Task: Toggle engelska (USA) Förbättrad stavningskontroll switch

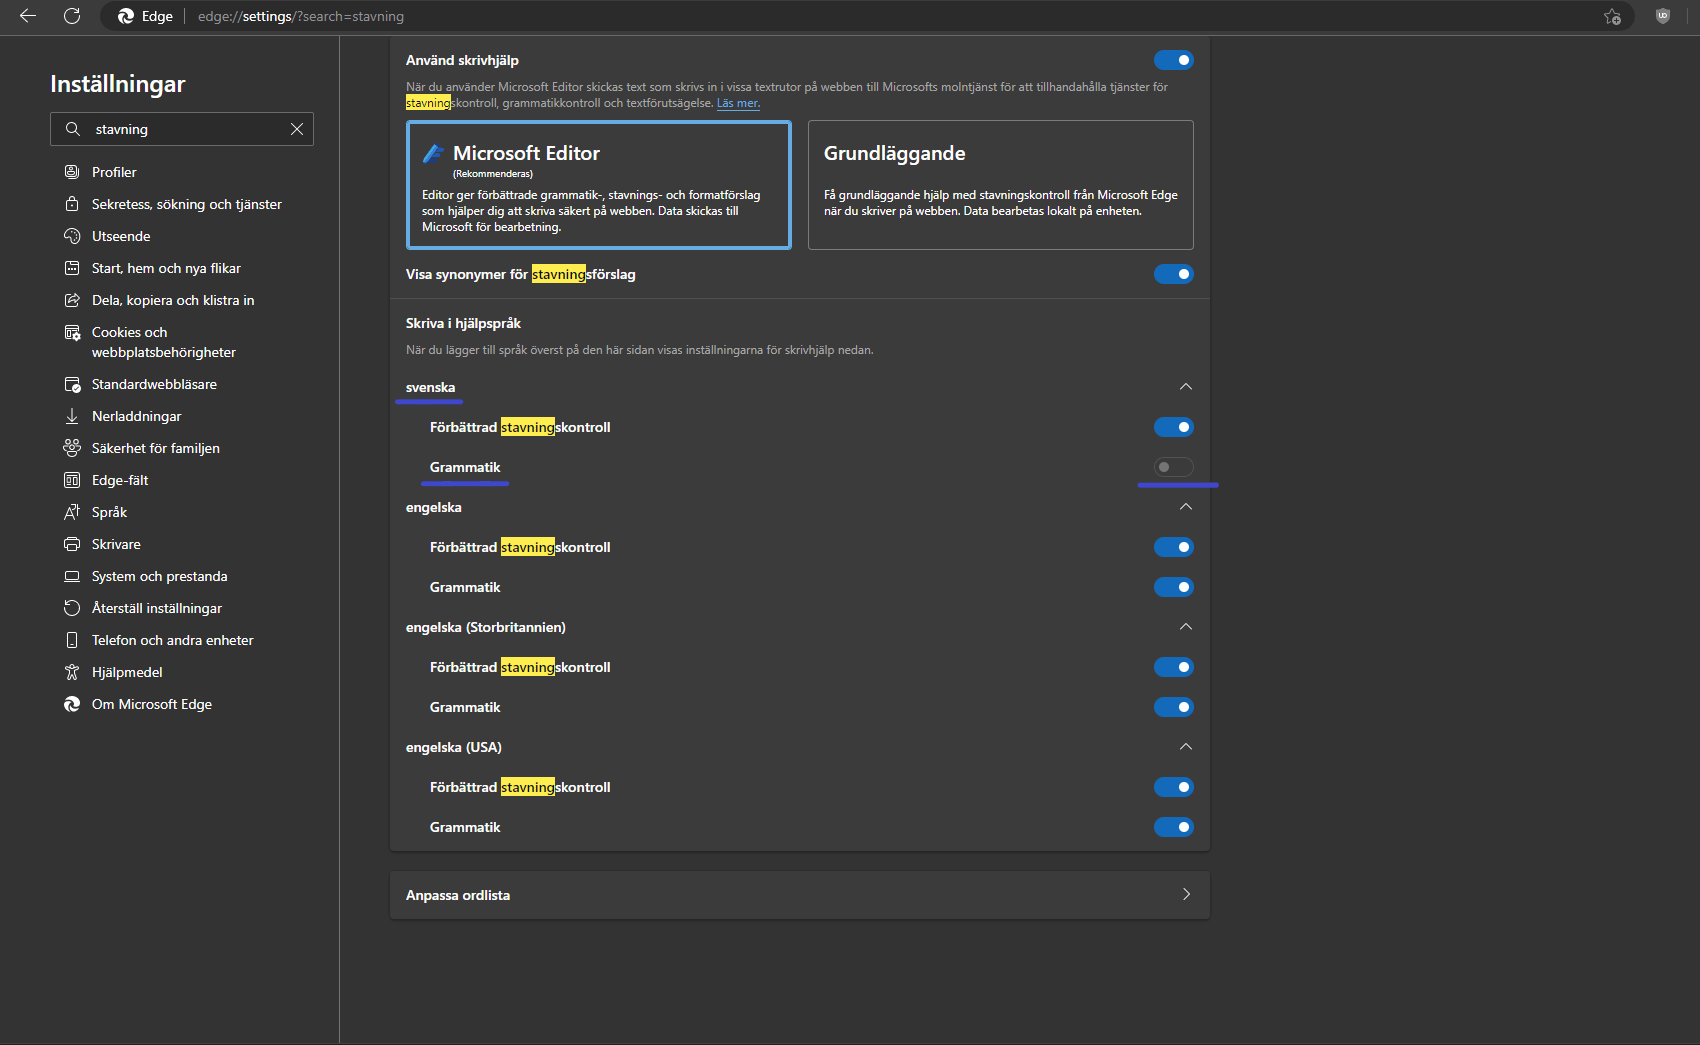Action: (x=1174, y=787)
